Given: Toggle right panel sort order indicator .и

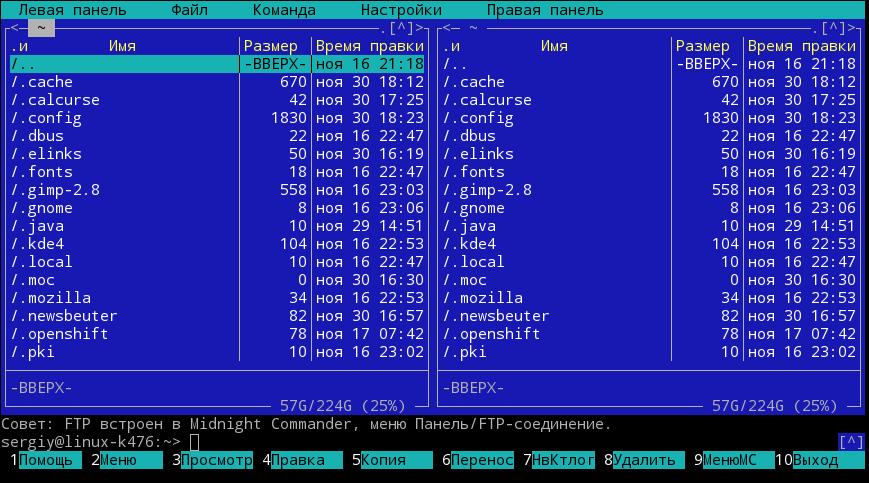Looking at the screenshot, I should coord(452,46).
